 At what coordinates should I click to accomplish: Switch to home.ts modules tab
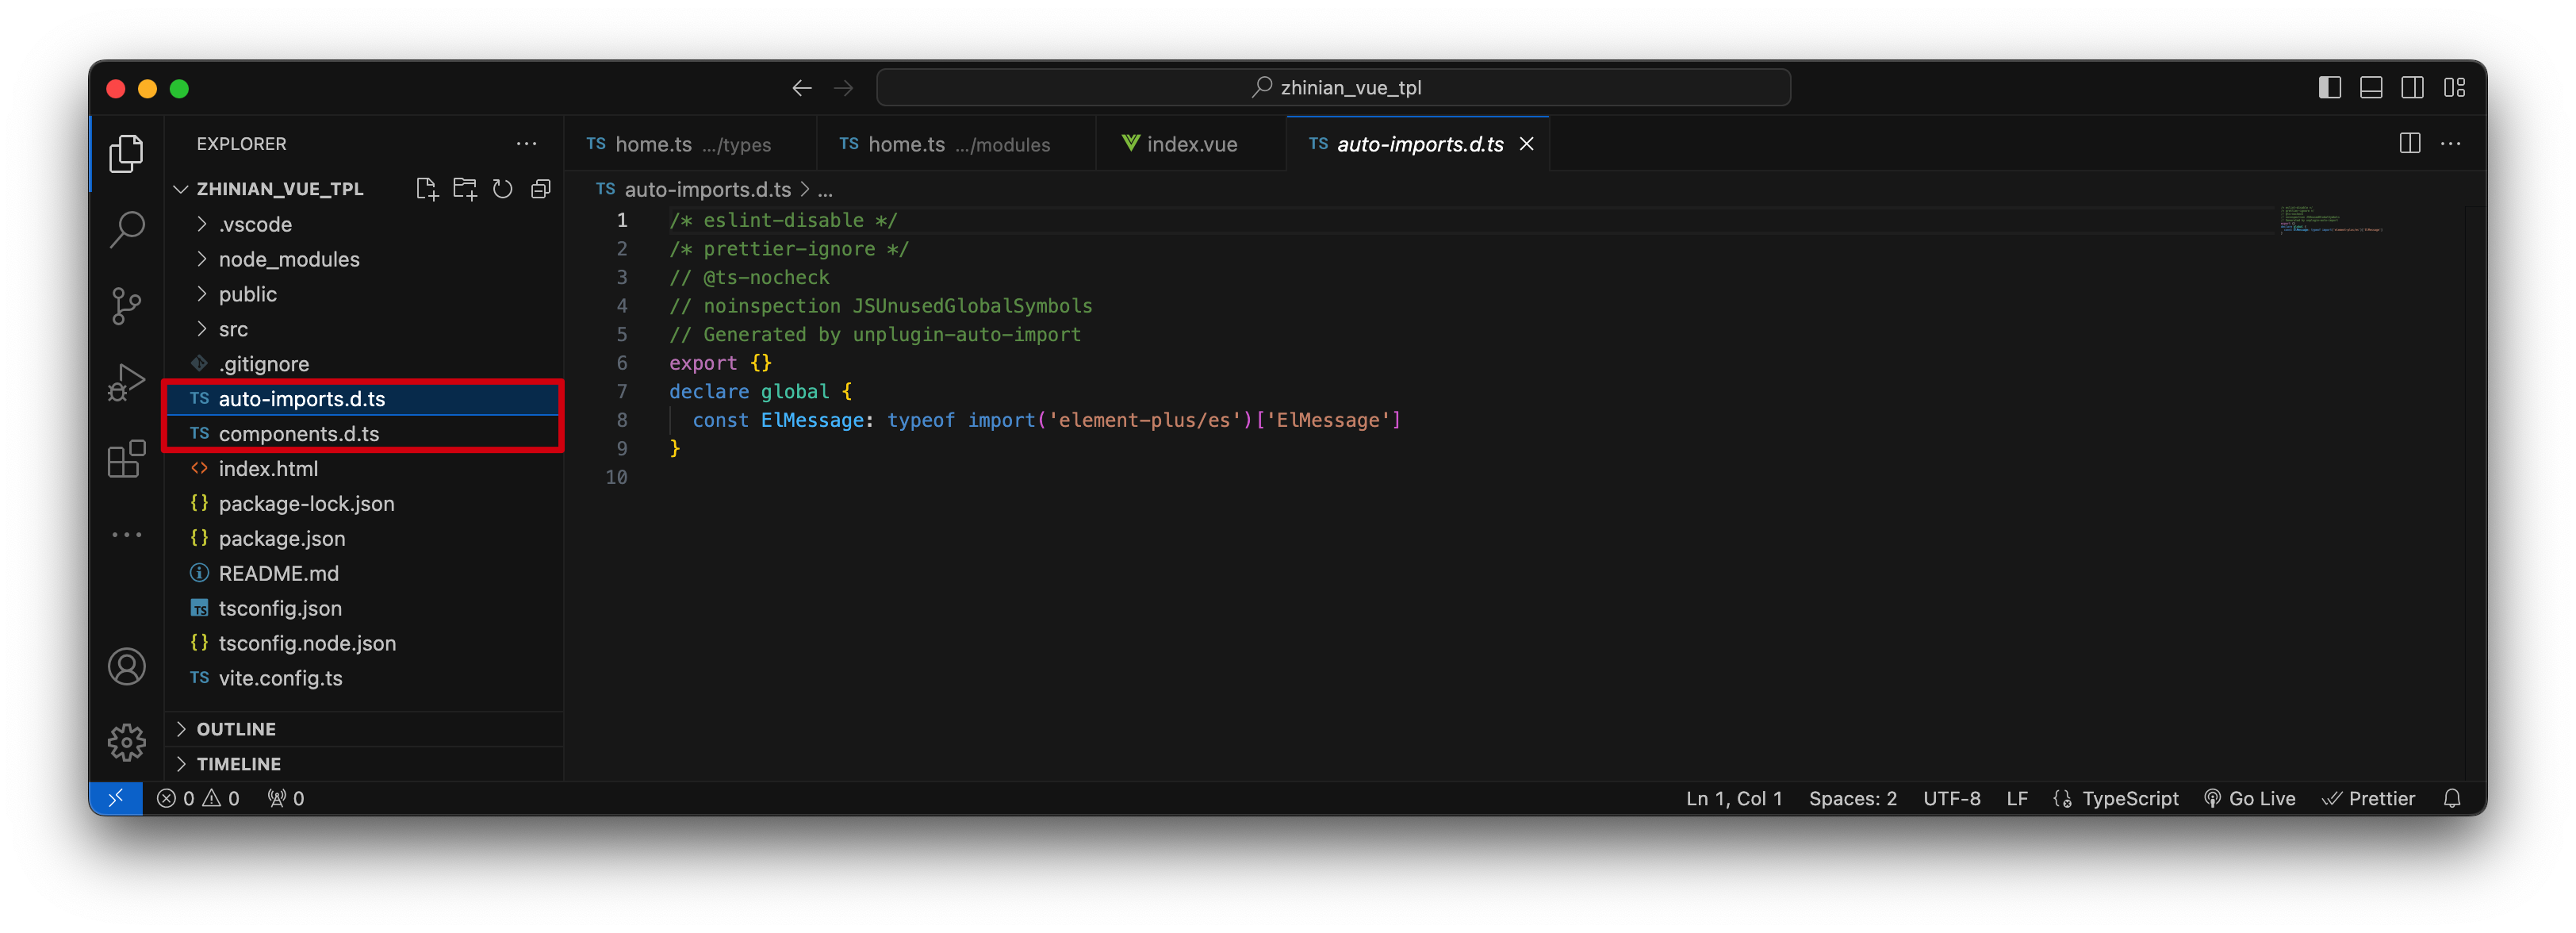tap(956, 144)
